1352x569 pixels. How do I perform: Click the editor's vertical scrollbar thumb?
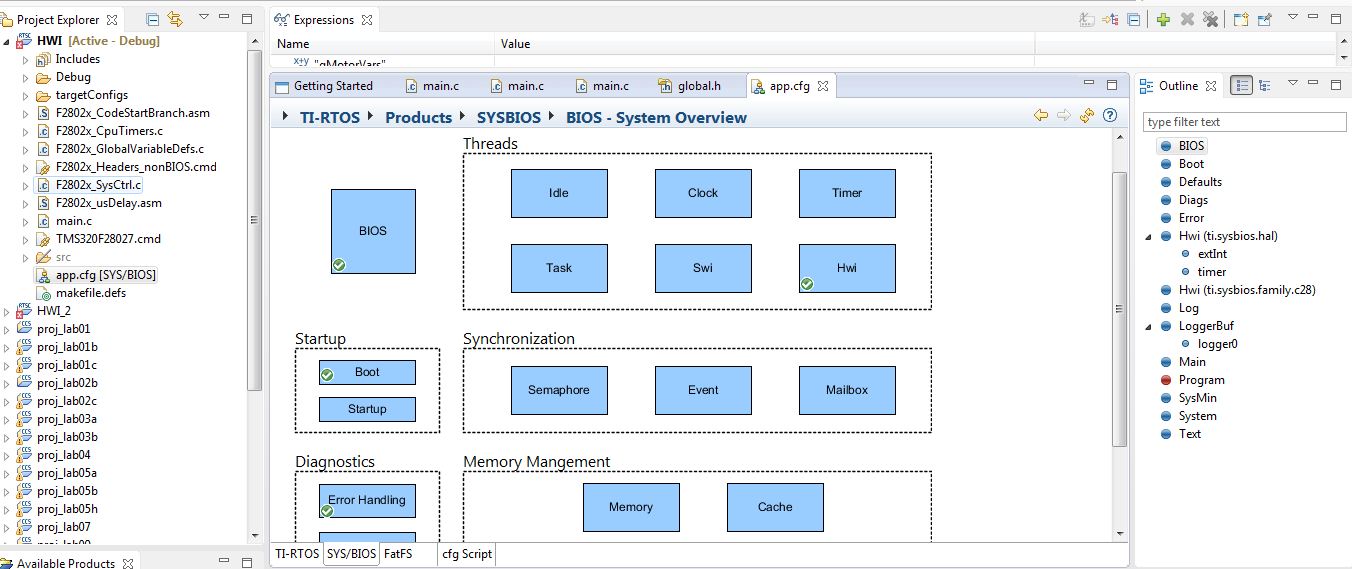(x=1120, y=310)
